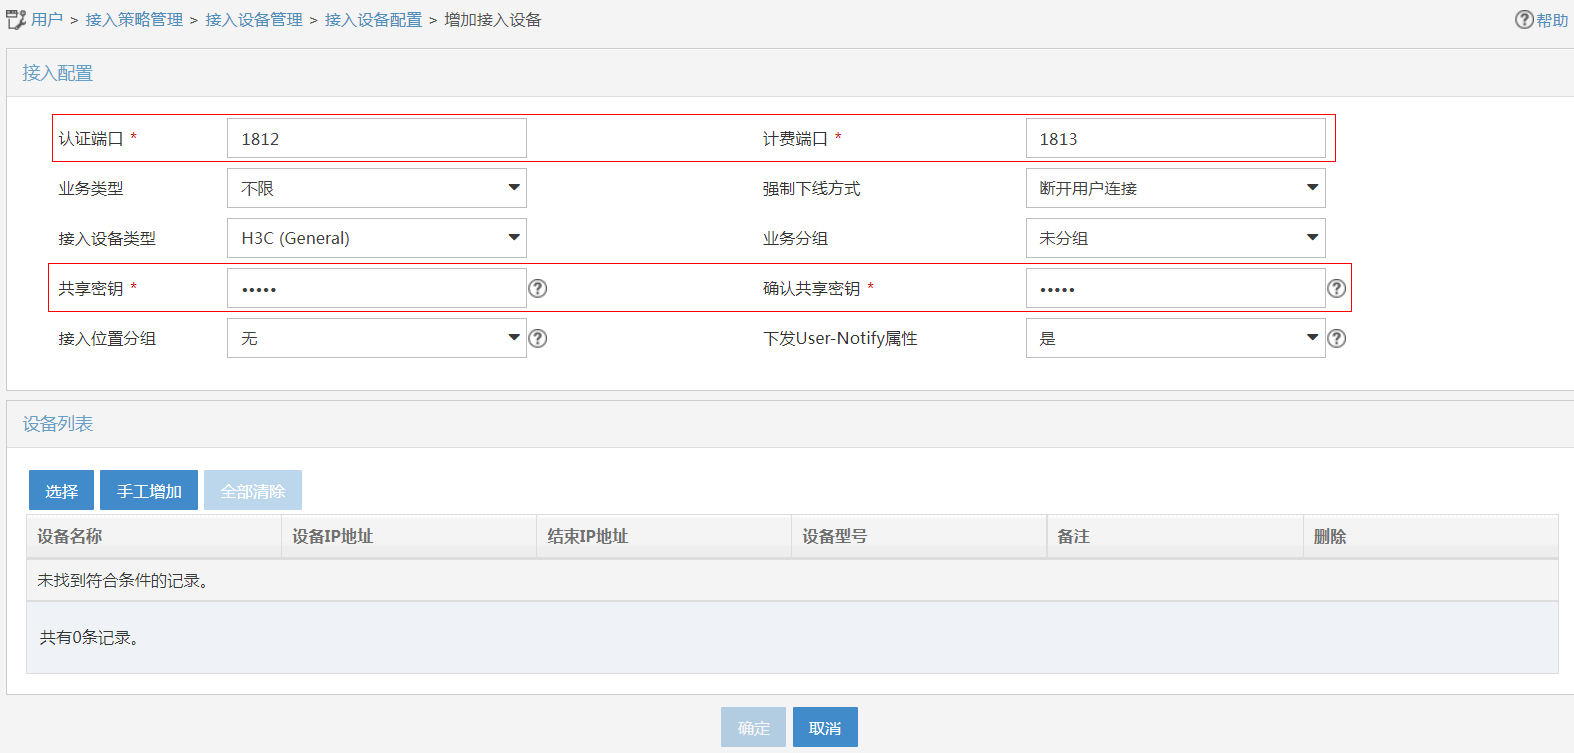Click the 备注 column header
Screen dimensions: 1574x753
pyautogui.click(x=1175, y=536)
